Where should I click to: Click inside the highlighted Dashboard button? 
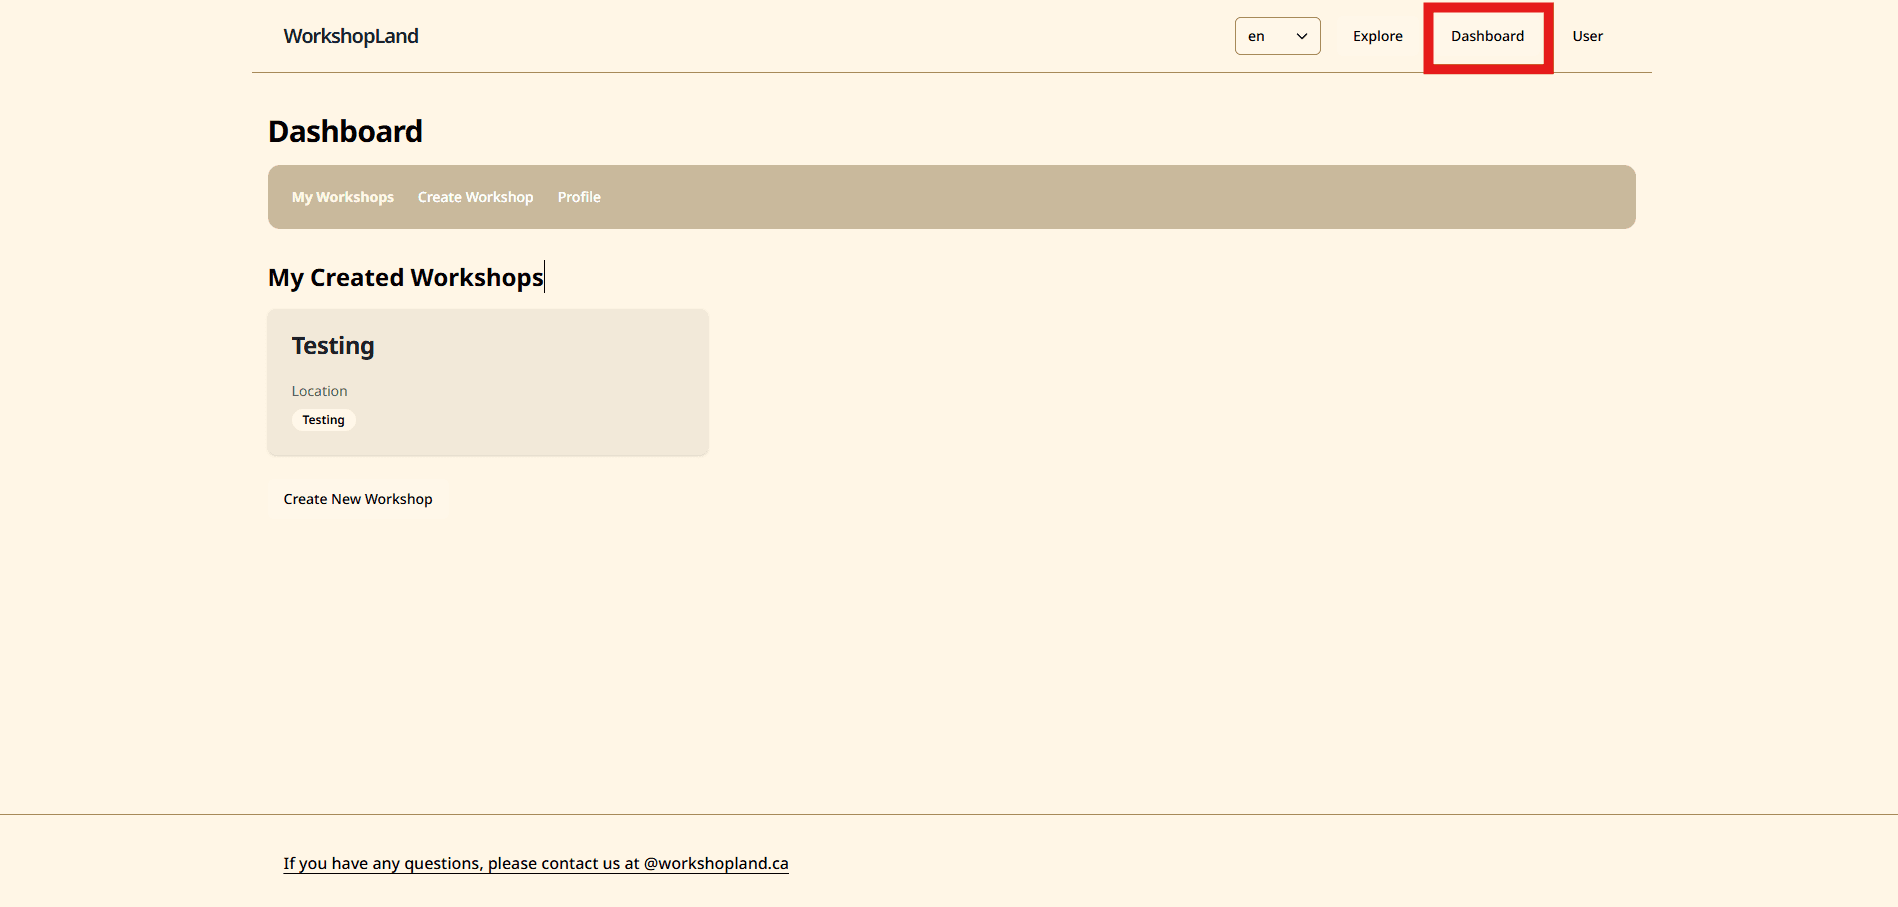tap(1487, 36)
